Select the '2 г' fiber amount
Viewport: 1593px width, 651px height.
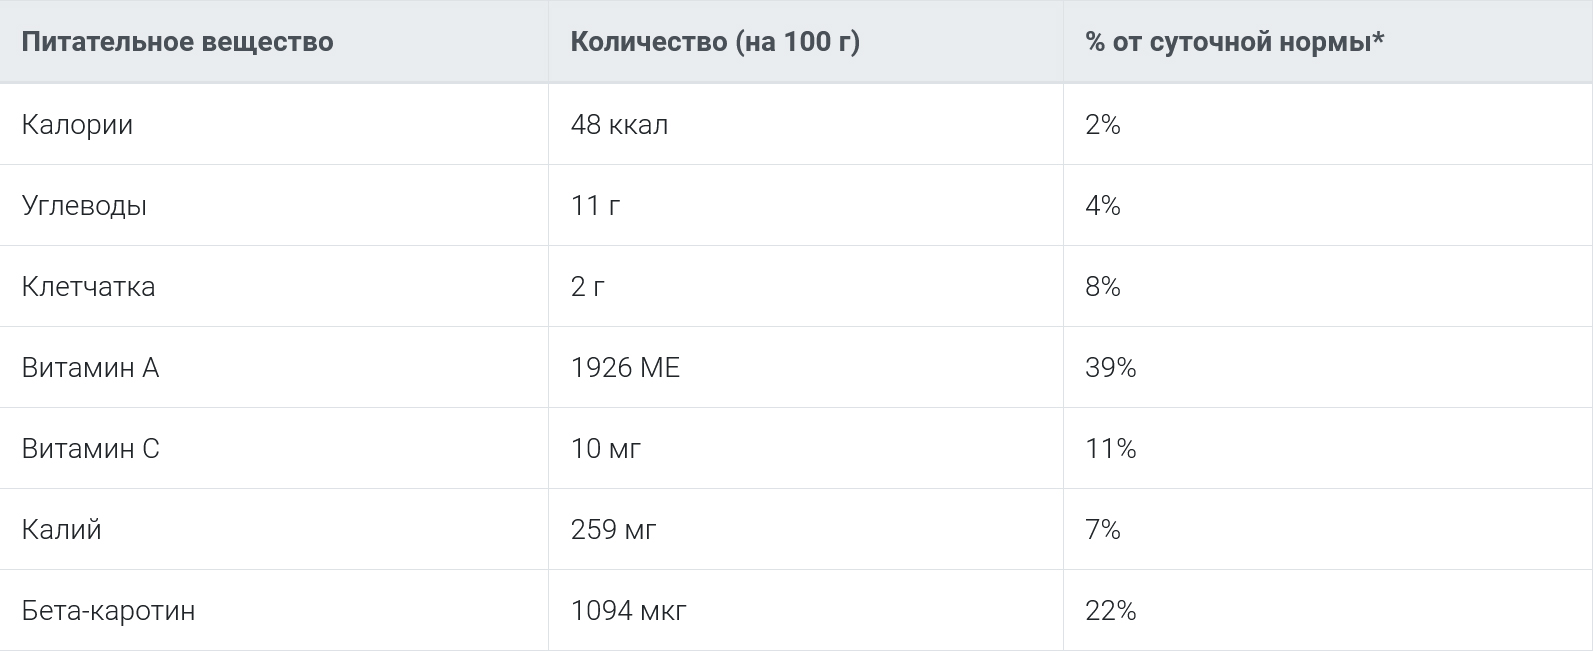click(587, 286)
